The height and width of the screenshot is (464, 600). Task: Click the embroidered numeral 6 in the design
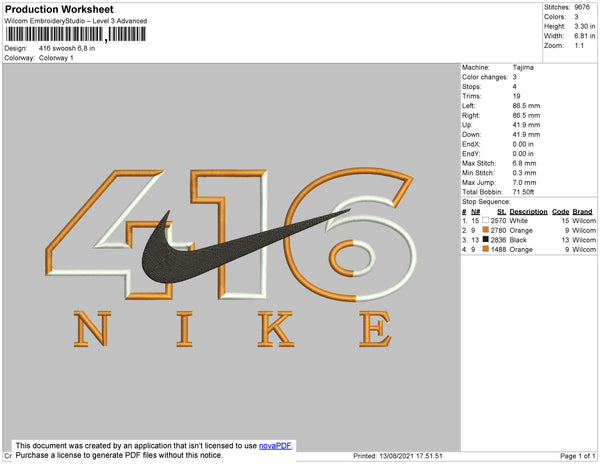pyautogui.click(x=350, y=234)
